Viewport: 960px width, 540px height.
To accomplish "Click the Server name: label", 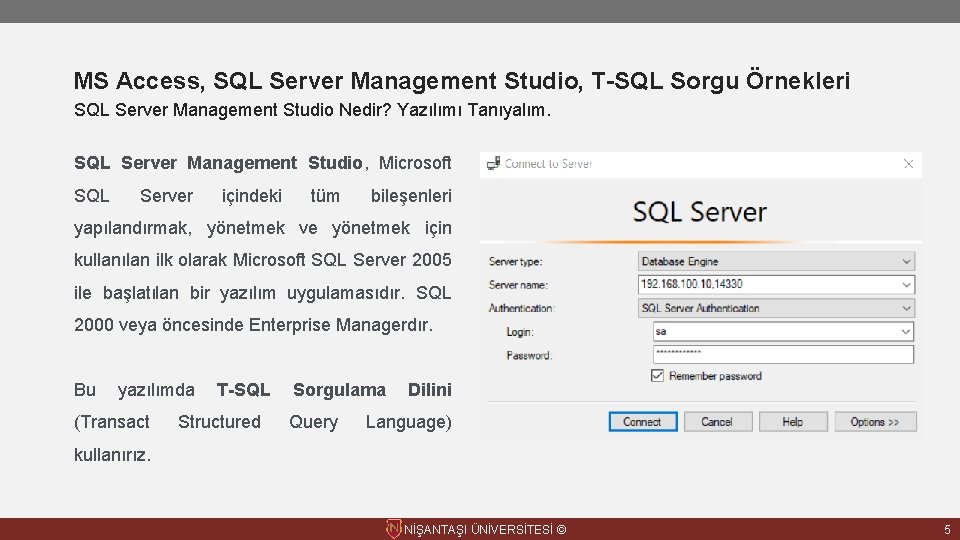I will 519,285.
